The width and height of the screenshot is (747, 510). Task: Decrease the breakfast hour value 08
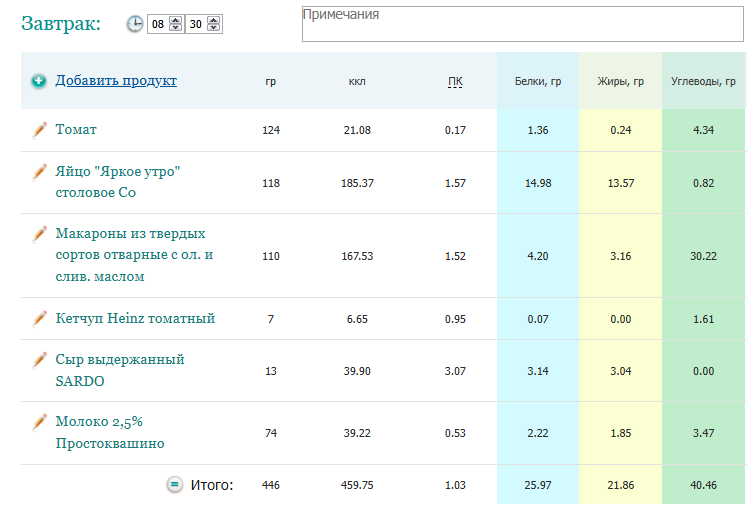tap(176, 28)
